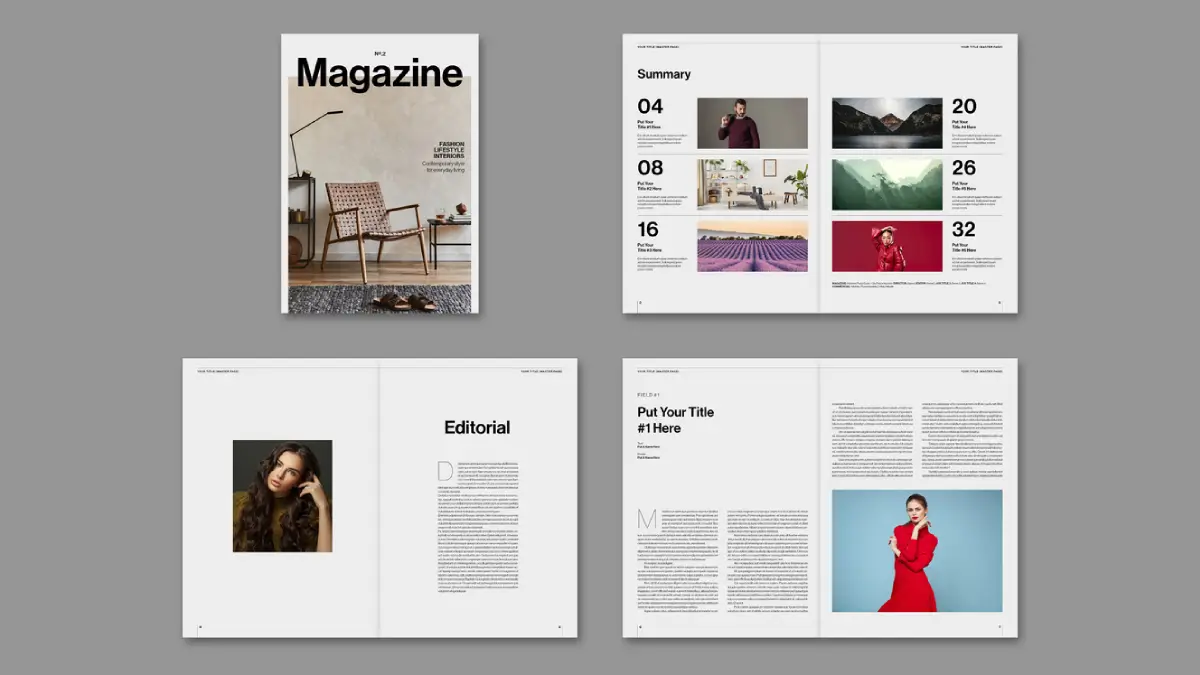Click the woman in red coat photo

pos(887,246)
